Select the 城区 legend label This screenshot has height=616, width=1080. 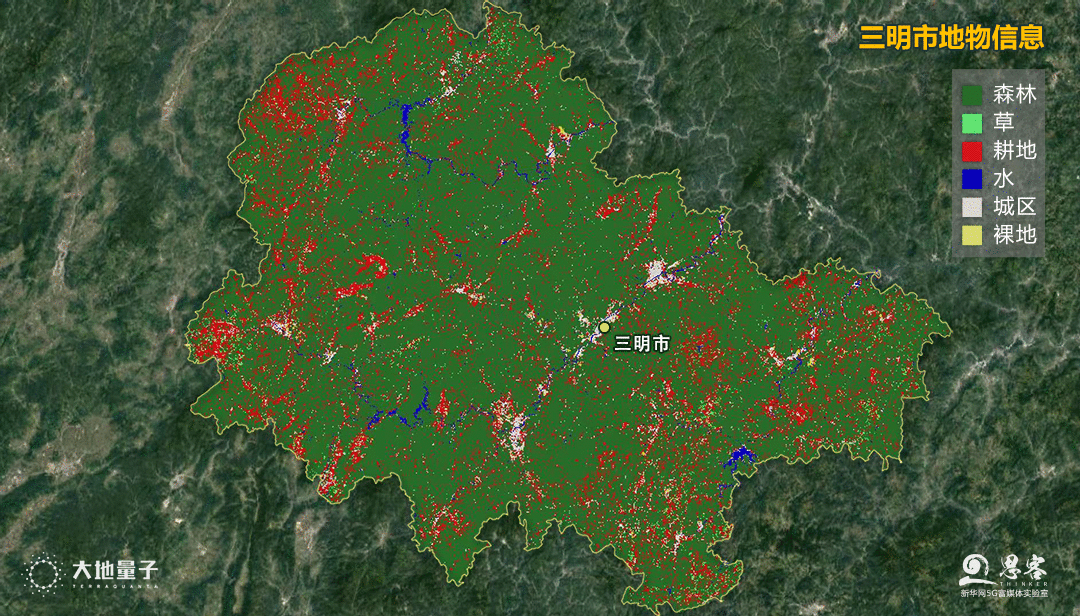tap(1015, 207)
